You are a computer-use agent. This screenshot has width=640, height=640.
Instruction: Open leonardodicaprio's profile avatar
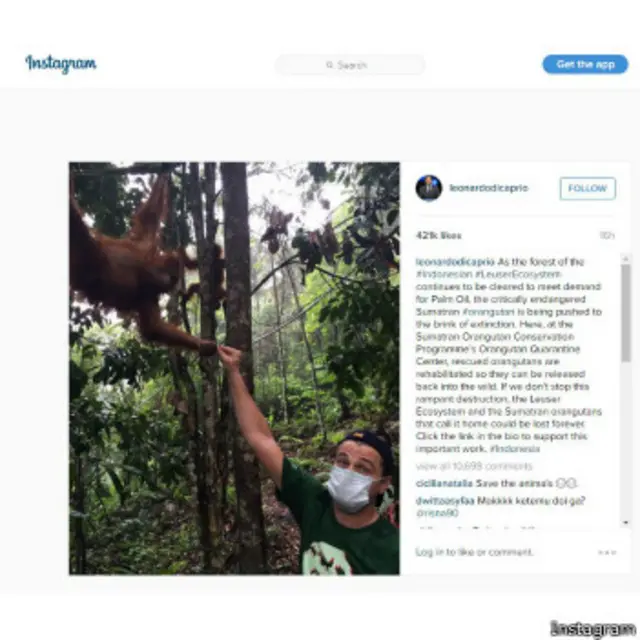[429, 188]
